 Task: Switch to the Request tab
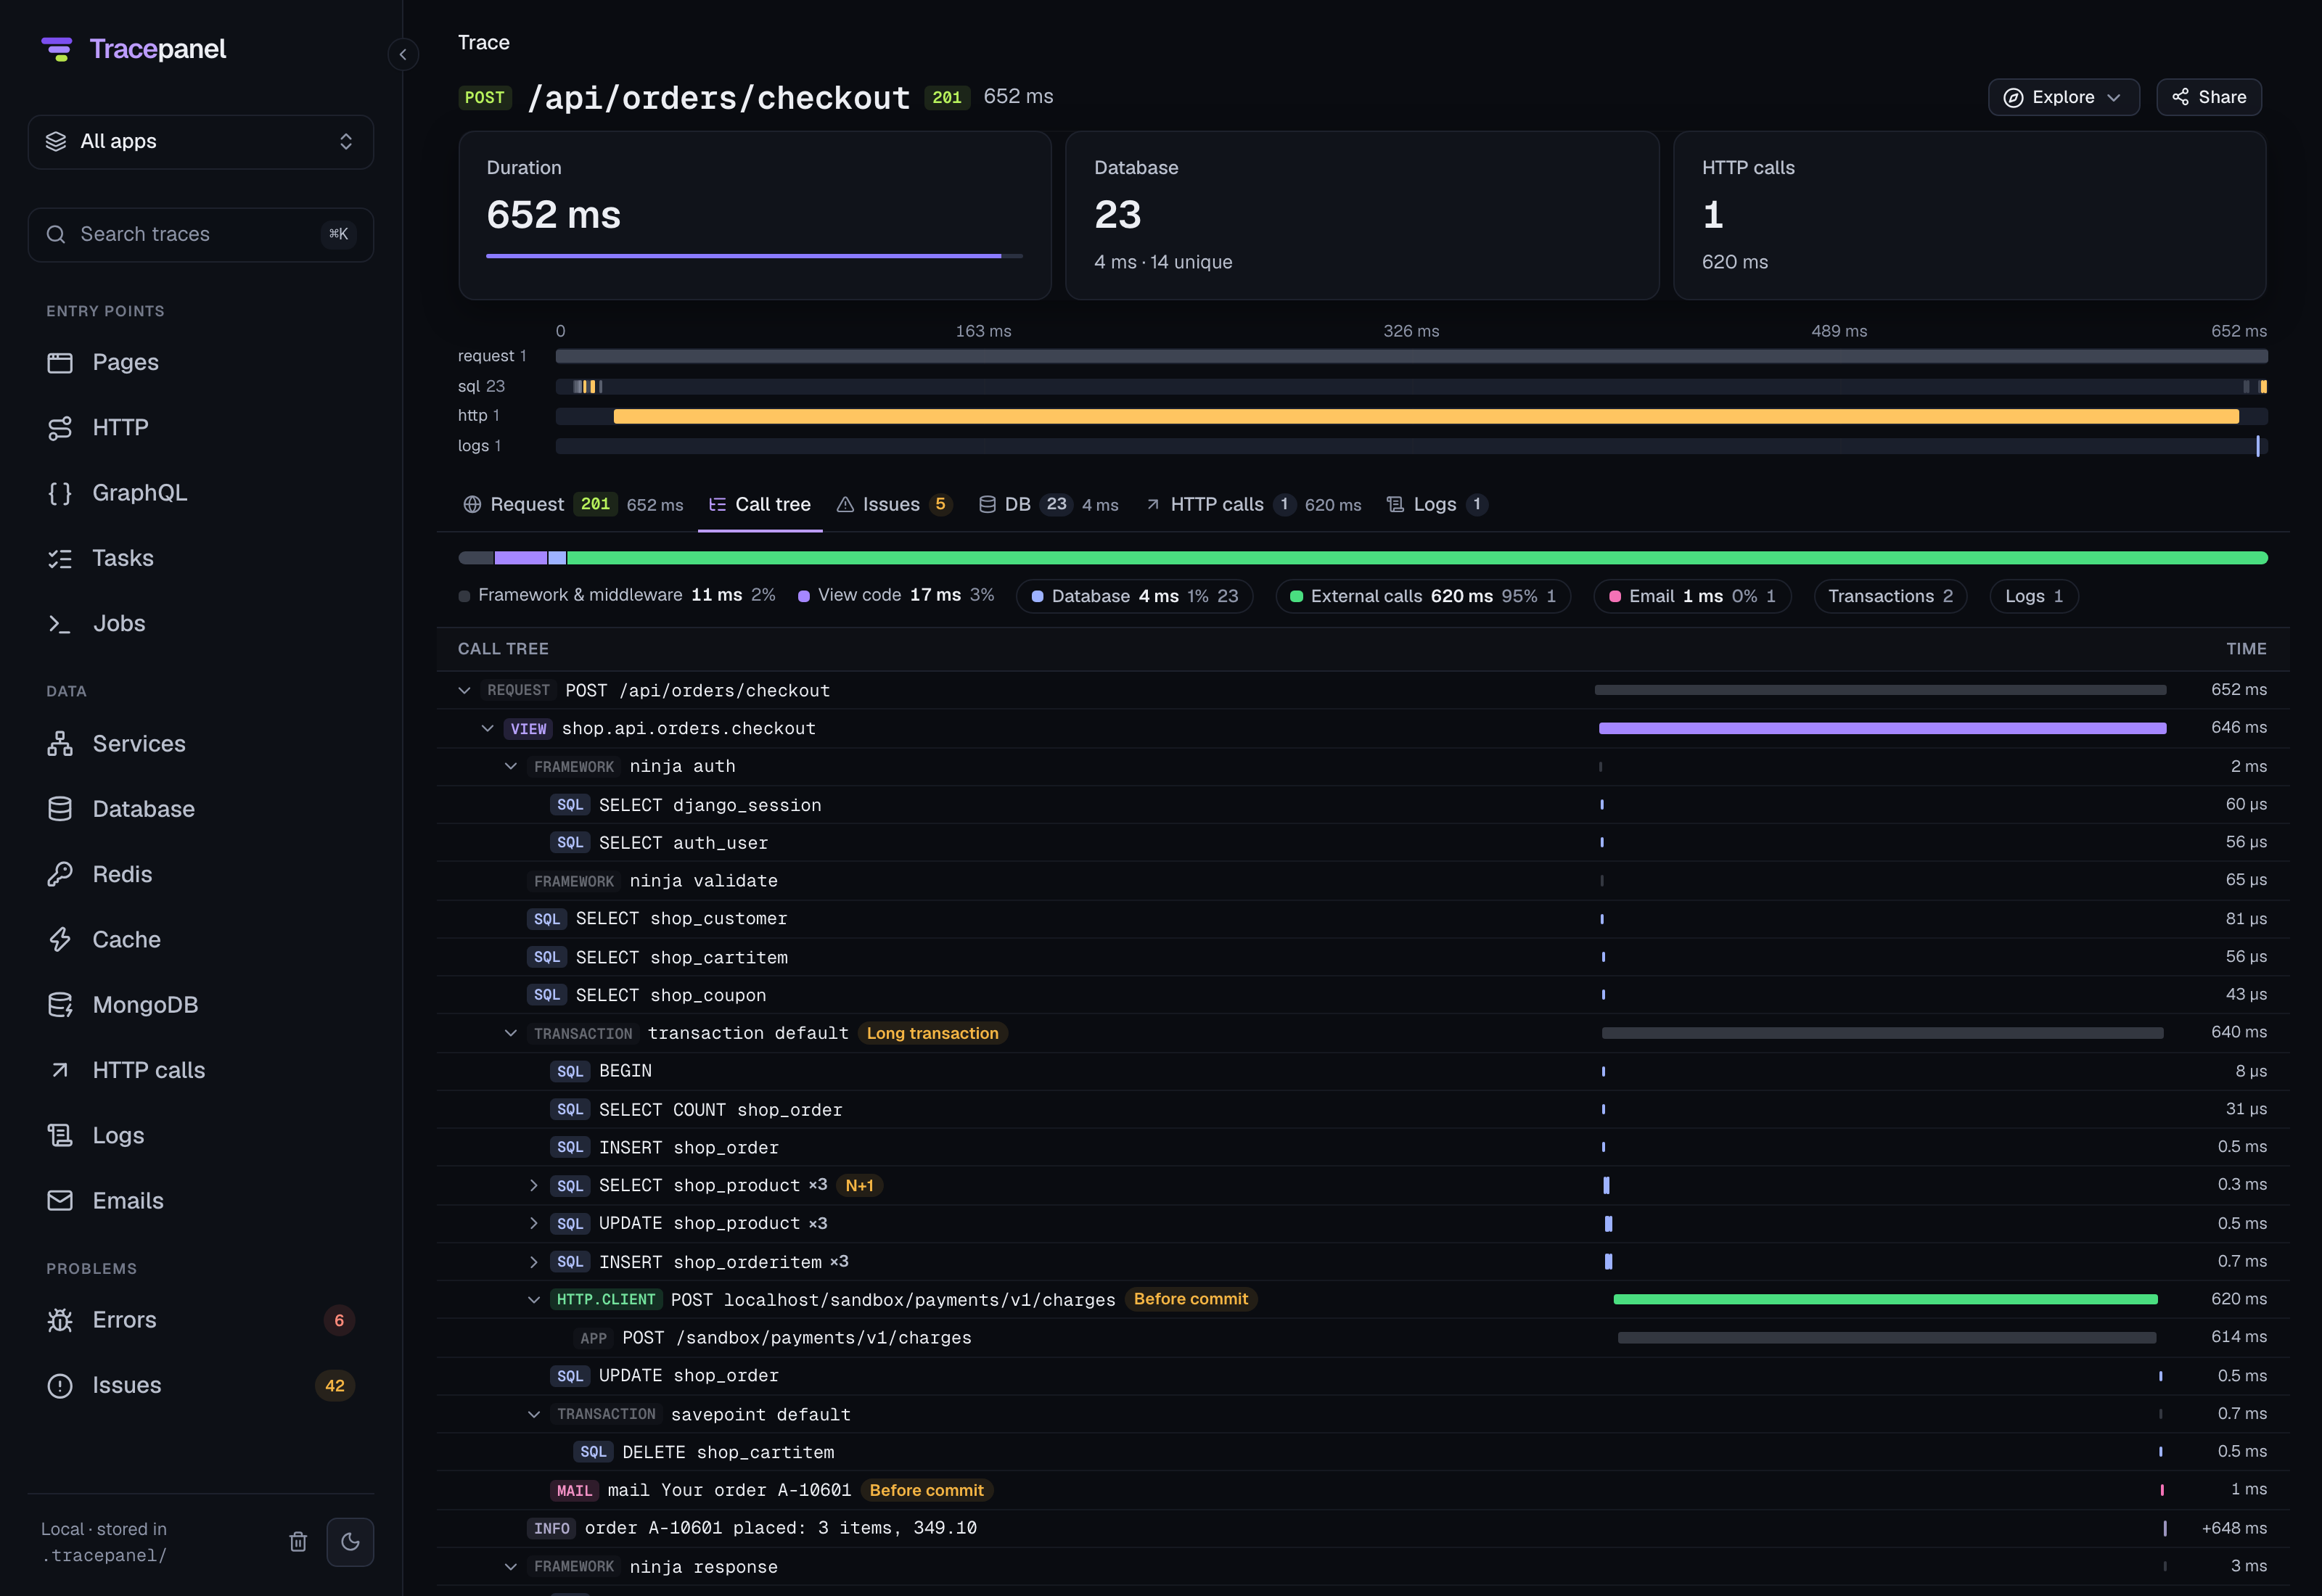point(573,504)
